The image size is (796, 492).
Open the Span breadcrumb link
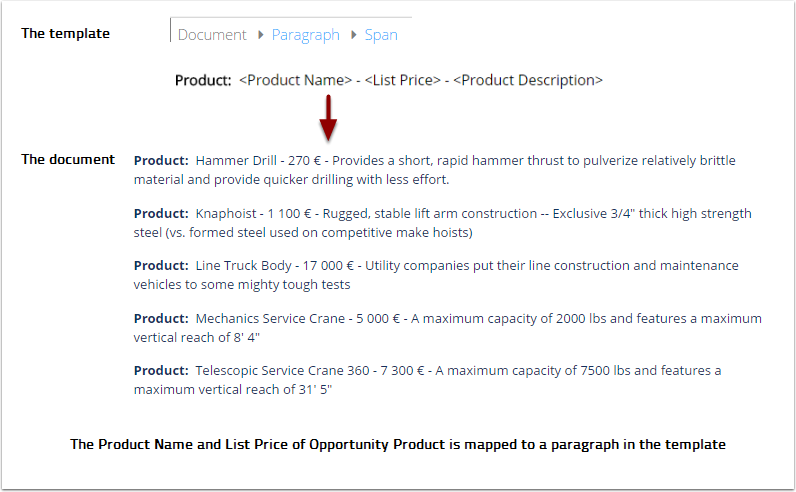click(x=381, y=35)
